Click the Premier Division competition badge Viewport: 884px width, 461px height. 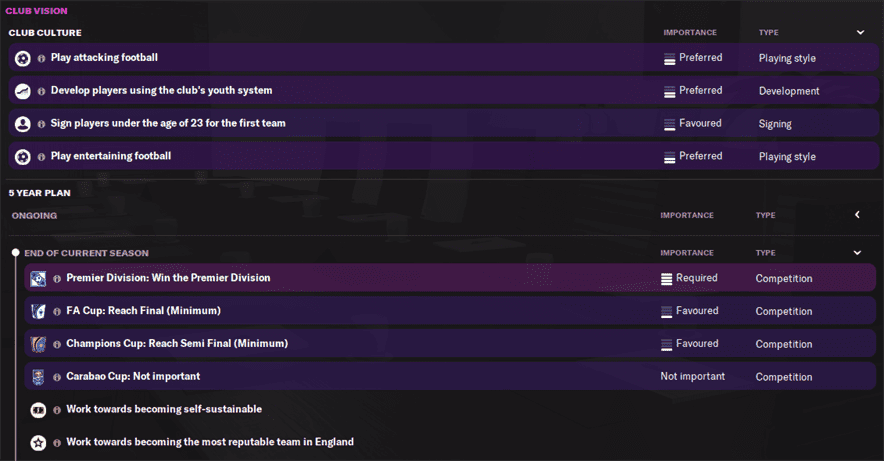point(38,278)
